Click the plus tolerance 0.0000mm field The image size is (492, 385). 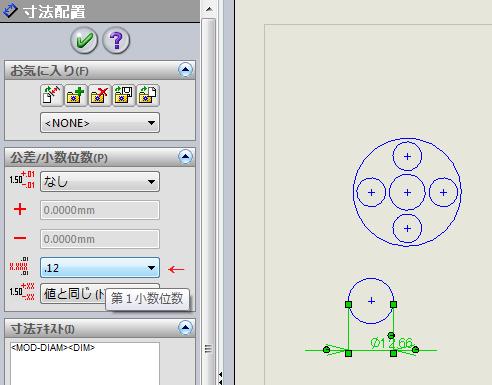click(100, 210)
